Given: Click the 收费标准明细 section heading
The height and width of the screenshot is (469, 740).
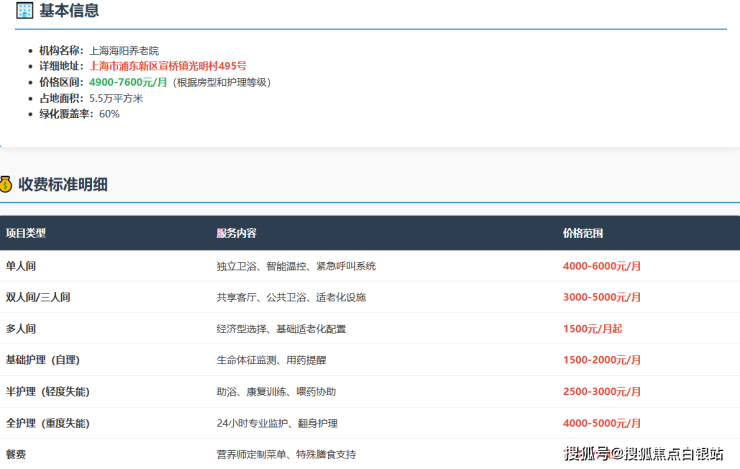Looking at the screenshot, I should tap(63, 184).
